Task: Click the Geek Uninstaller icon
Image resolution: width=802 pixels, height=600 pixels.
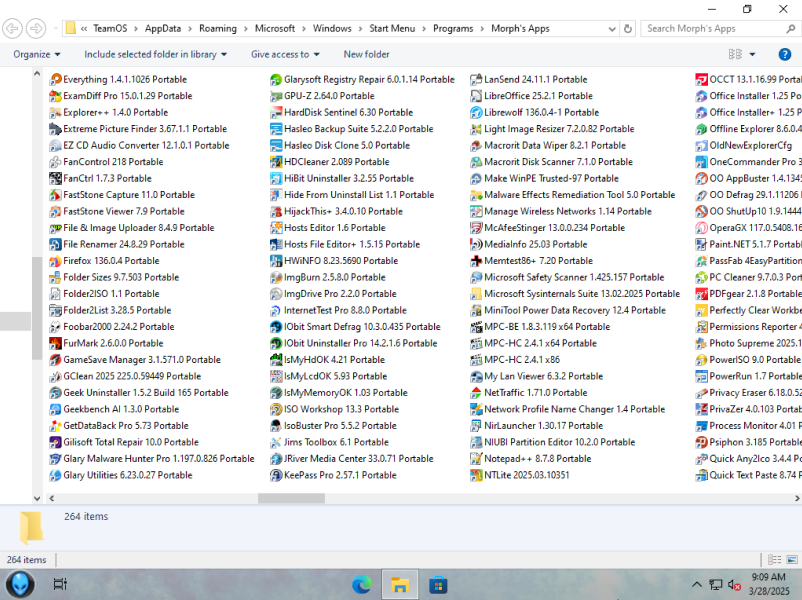Action: point(55,393)
